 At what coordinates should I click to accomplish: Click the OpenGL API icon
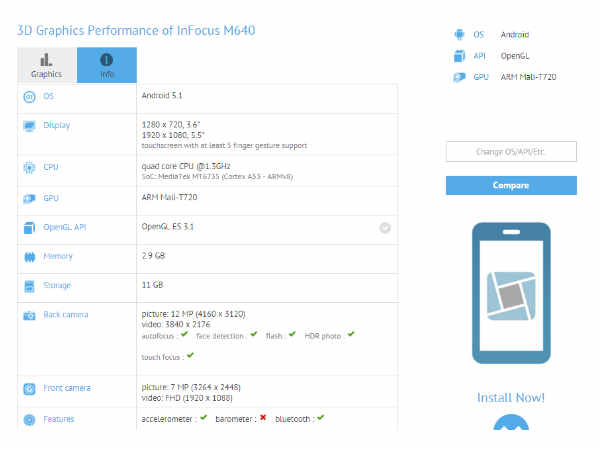point(29,228)
